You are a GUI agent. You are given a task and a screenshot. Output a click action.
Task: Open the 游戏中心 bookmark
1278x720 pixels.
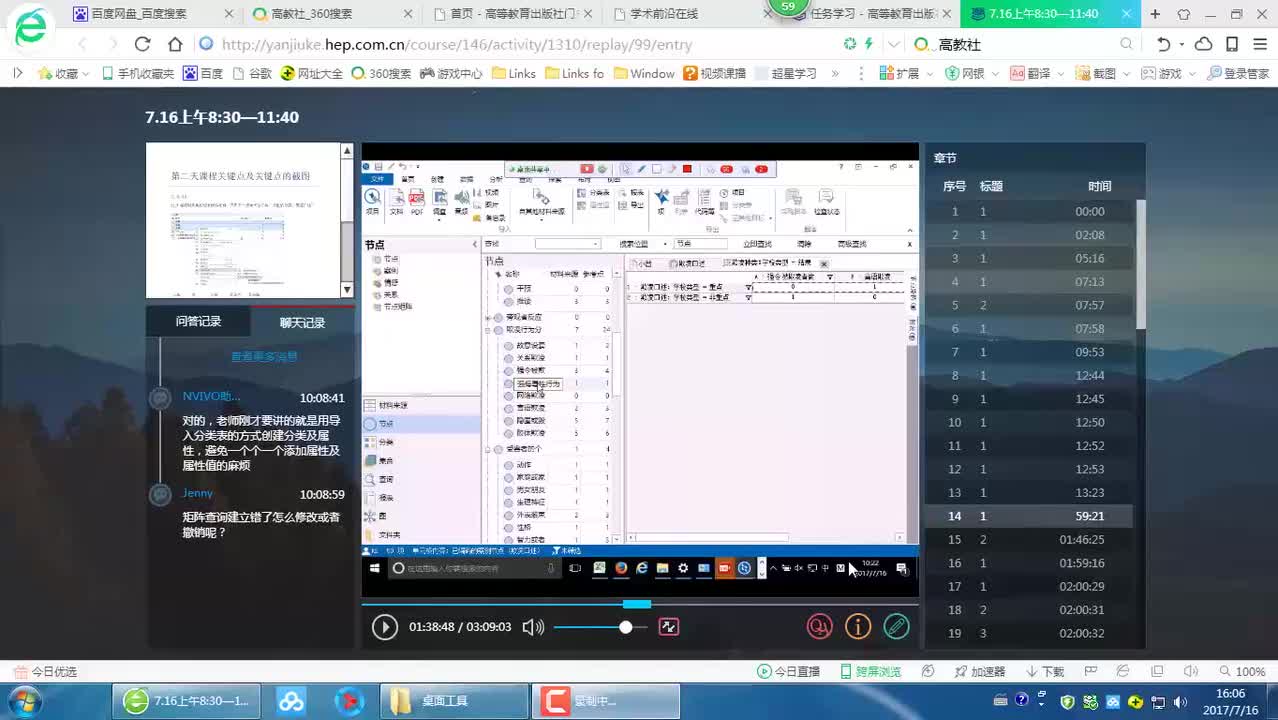451,73
